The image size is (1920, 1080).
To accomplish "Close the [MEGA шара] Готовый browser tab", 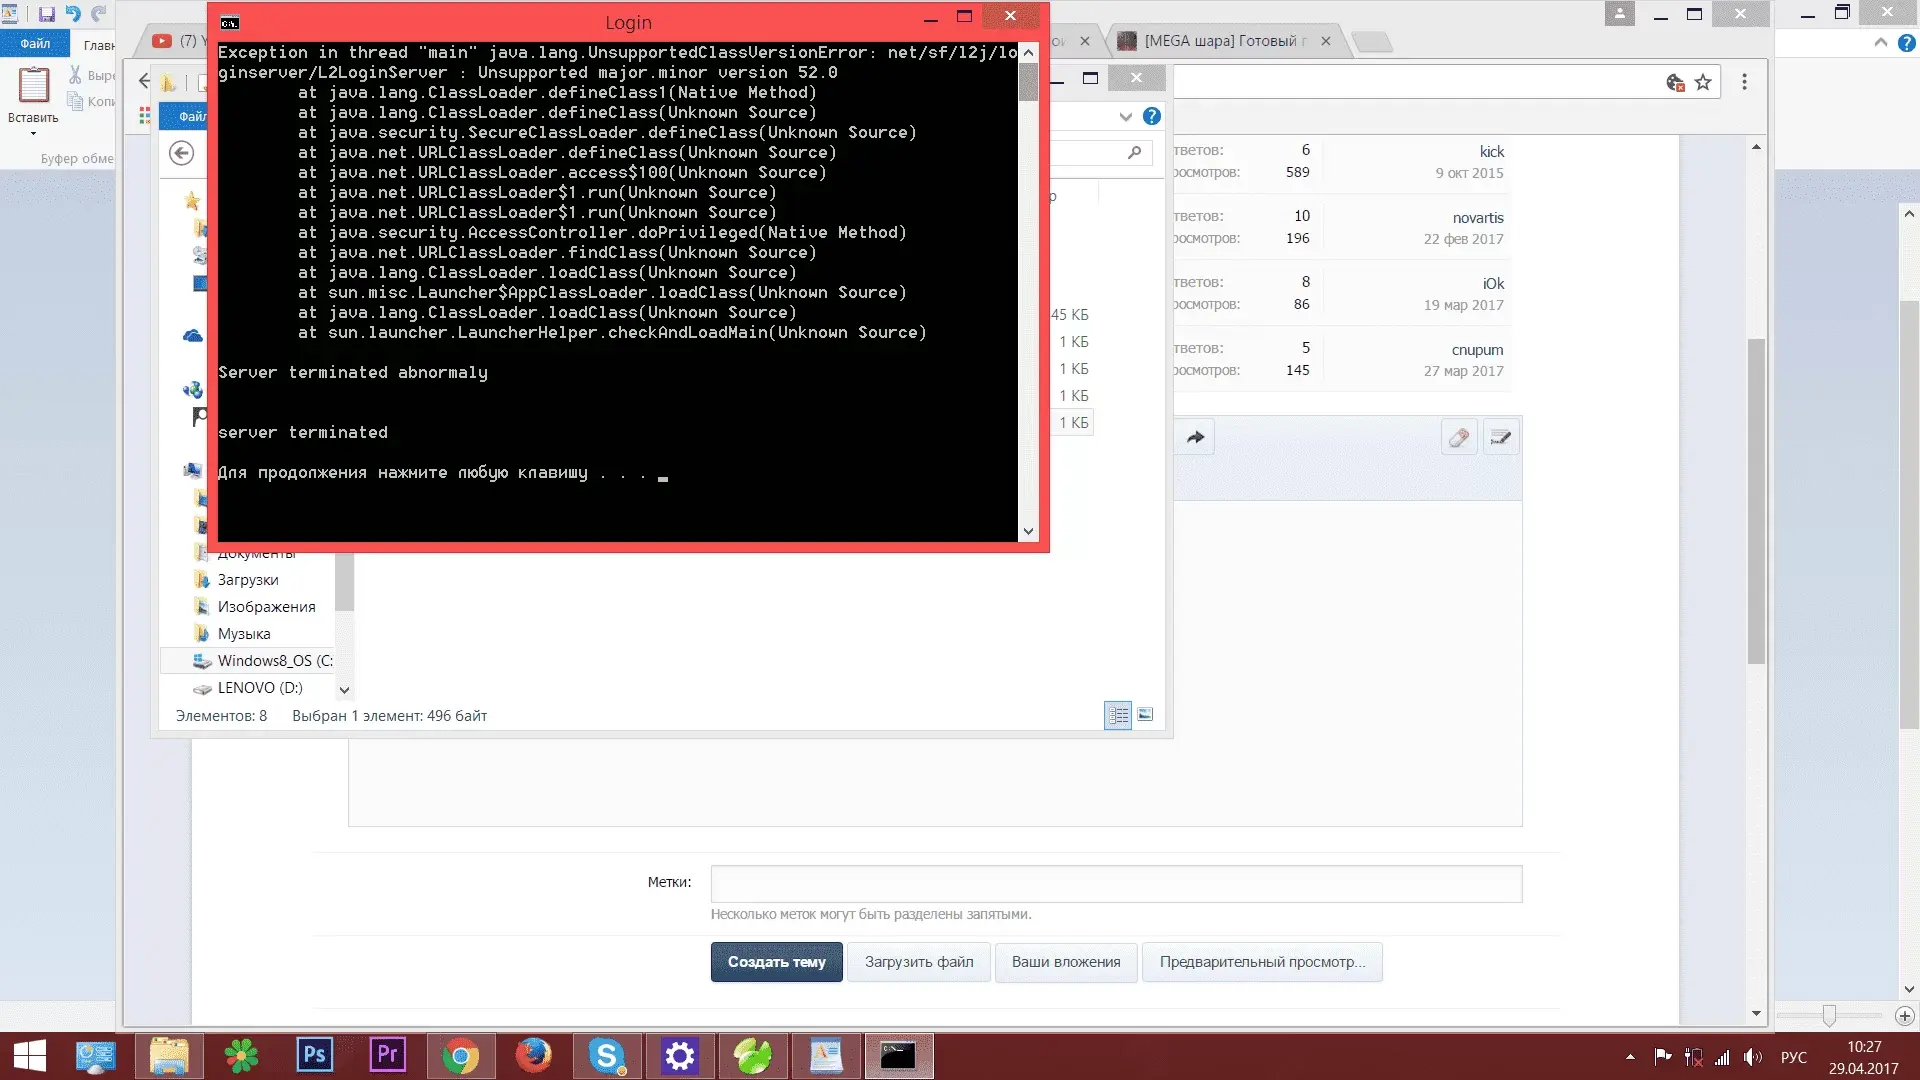I will 1325,41.
